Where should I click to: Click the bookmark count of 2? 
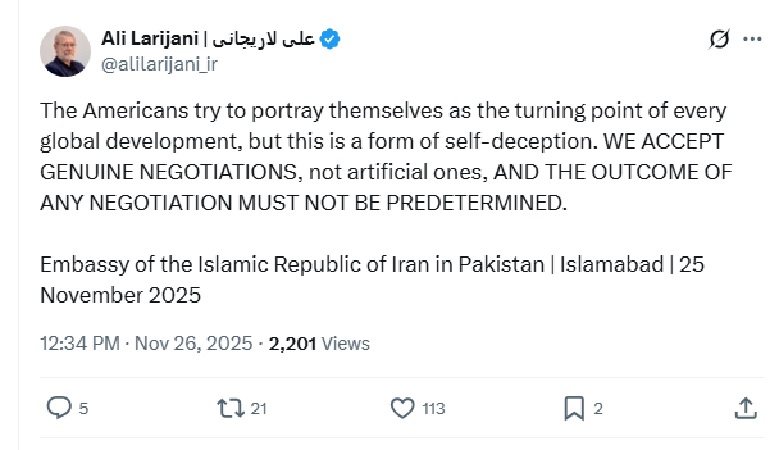(x=598, y=408)
